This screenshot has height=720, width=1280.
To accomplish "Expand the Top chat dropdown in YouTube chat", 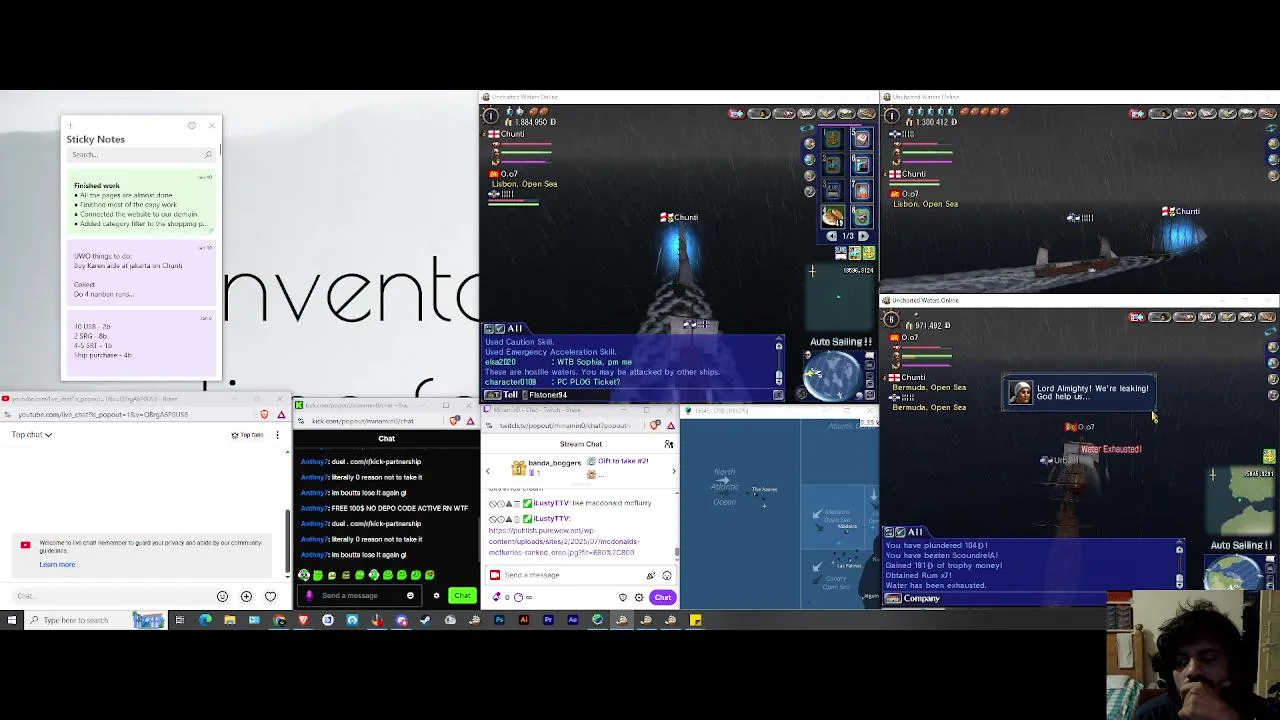I will [32, 435].
